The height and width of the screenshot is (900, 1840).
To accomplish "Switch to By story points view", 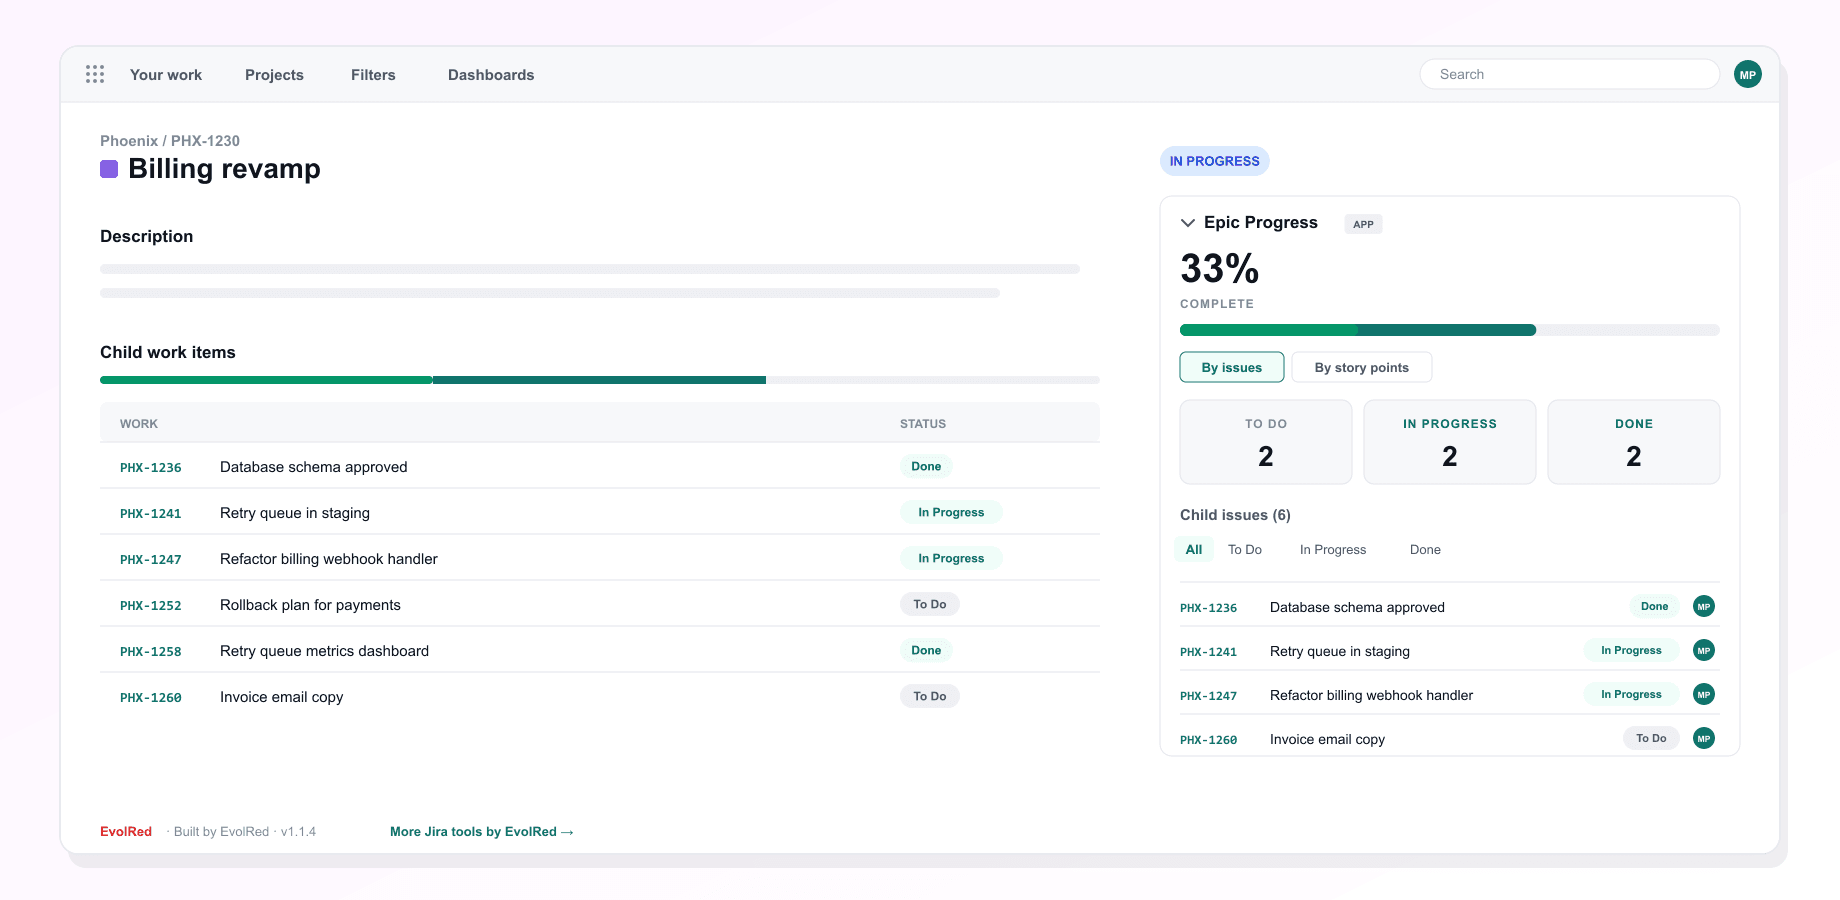I will (x=1362, y=367).
